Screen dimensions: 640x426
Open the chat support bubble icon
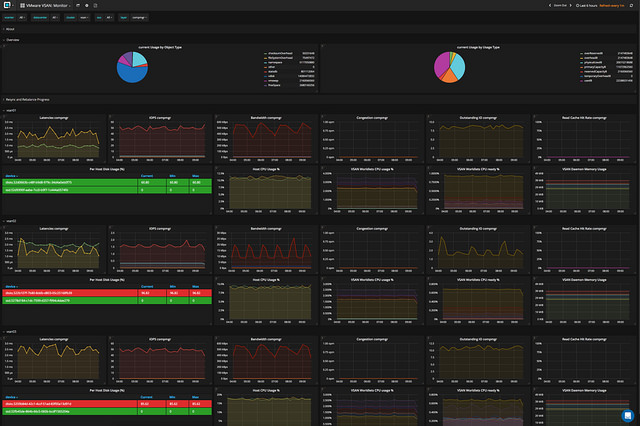tap(627, 415)
